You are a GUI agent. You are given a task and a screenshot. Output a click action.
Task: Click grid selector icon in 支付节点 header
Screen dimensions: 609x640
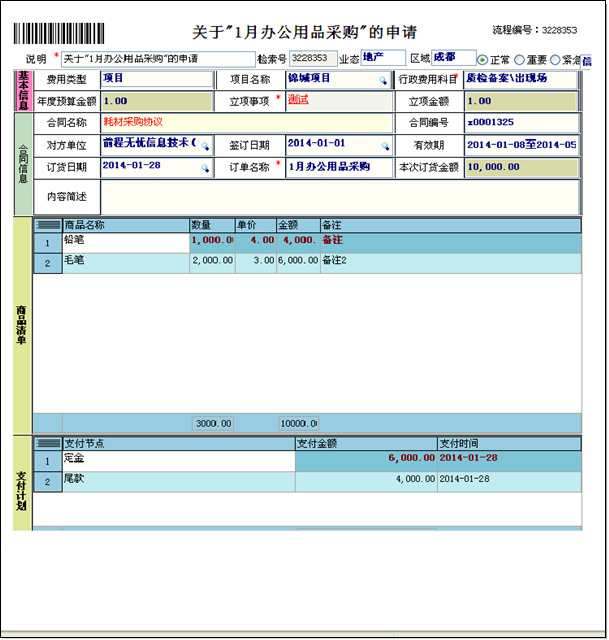pyautogui.click(x=48, y=443)
